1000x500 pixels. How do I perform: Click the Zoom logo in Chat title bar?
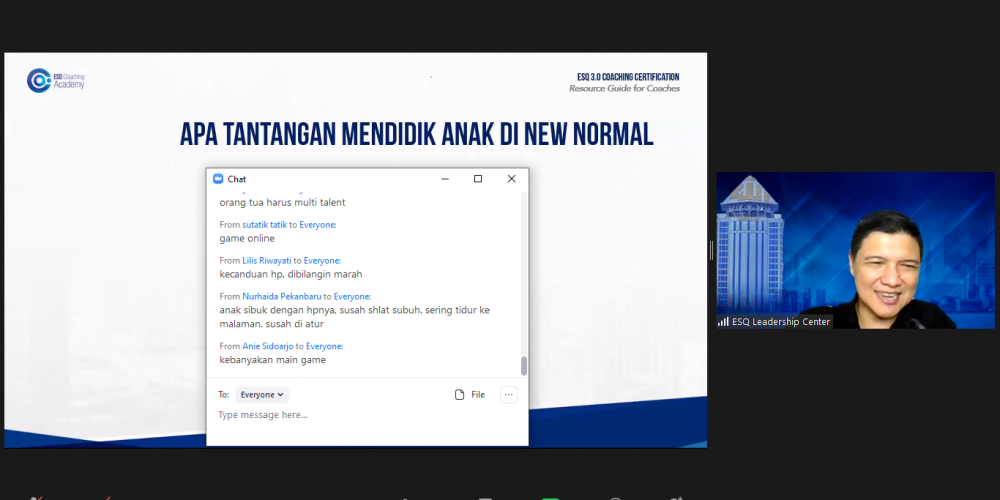click(x=218, y=179)
